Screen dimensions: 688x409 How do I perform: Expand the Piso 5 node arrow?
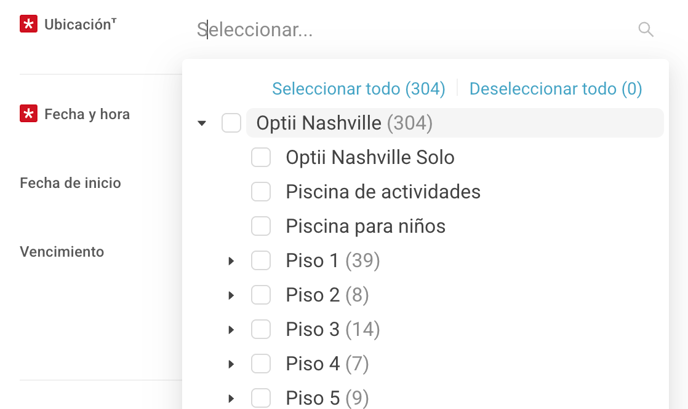point(231,398)
